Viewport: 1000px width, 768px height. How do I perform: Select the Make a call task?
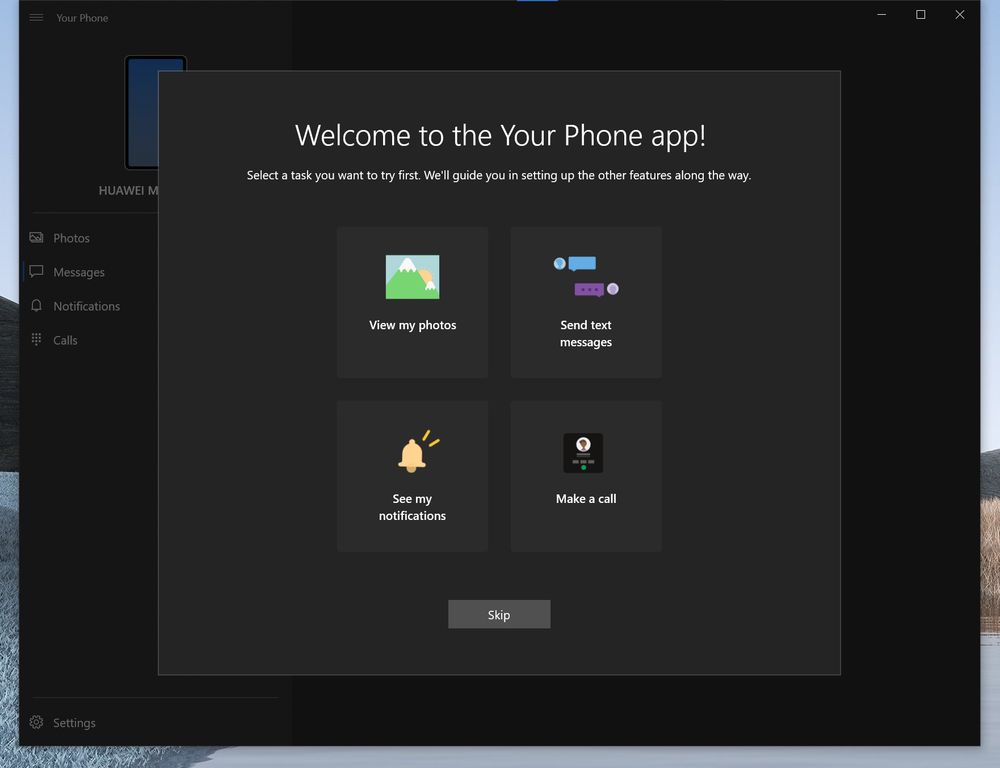click(x=586, y=476)
